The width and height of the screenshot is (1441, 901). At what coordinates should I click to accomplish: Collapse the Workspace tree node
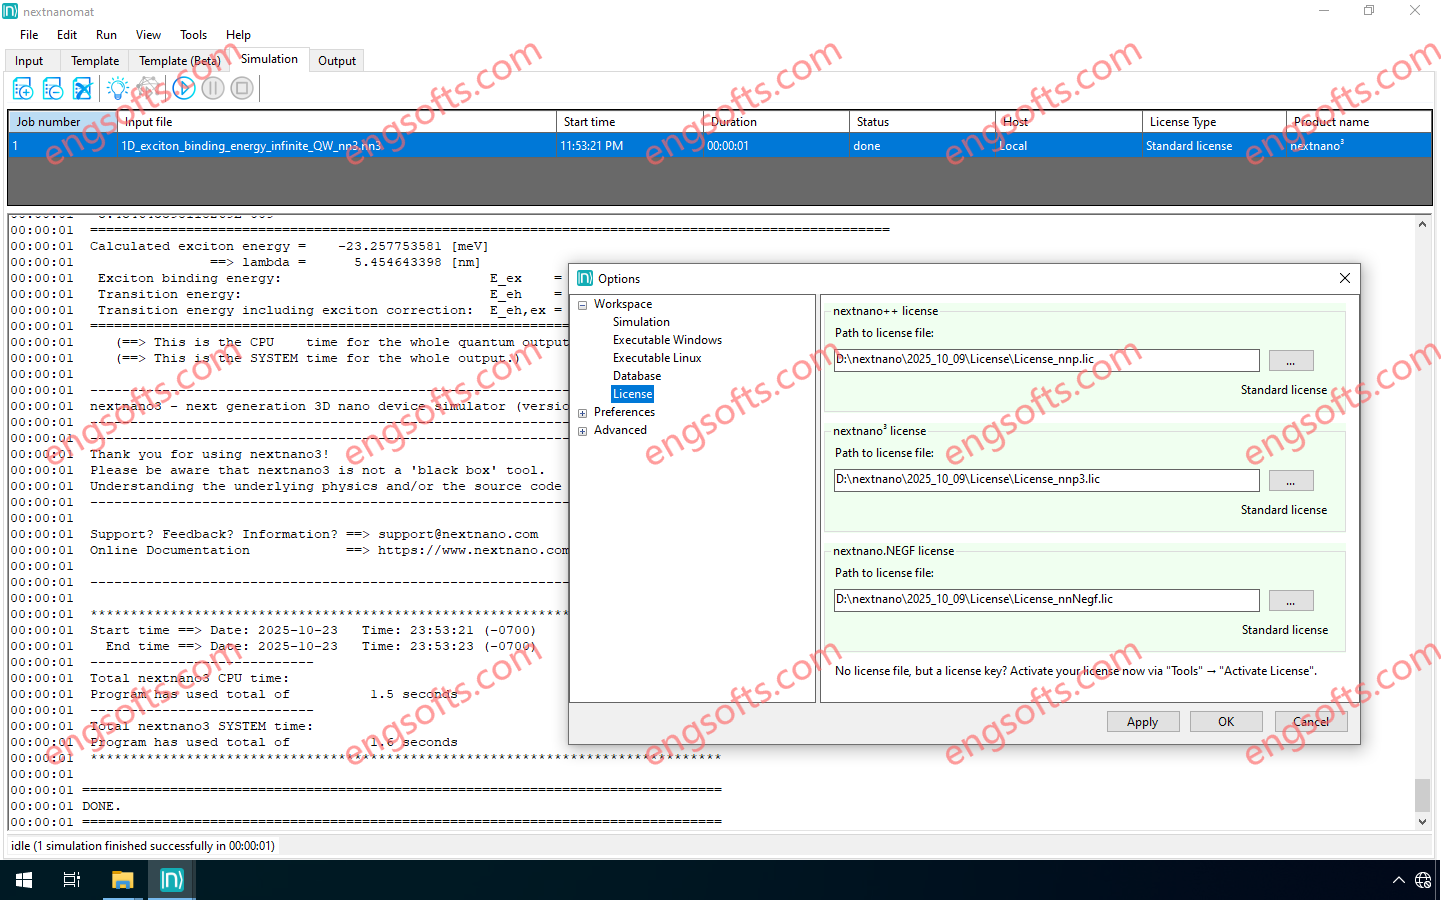point(582,305)
